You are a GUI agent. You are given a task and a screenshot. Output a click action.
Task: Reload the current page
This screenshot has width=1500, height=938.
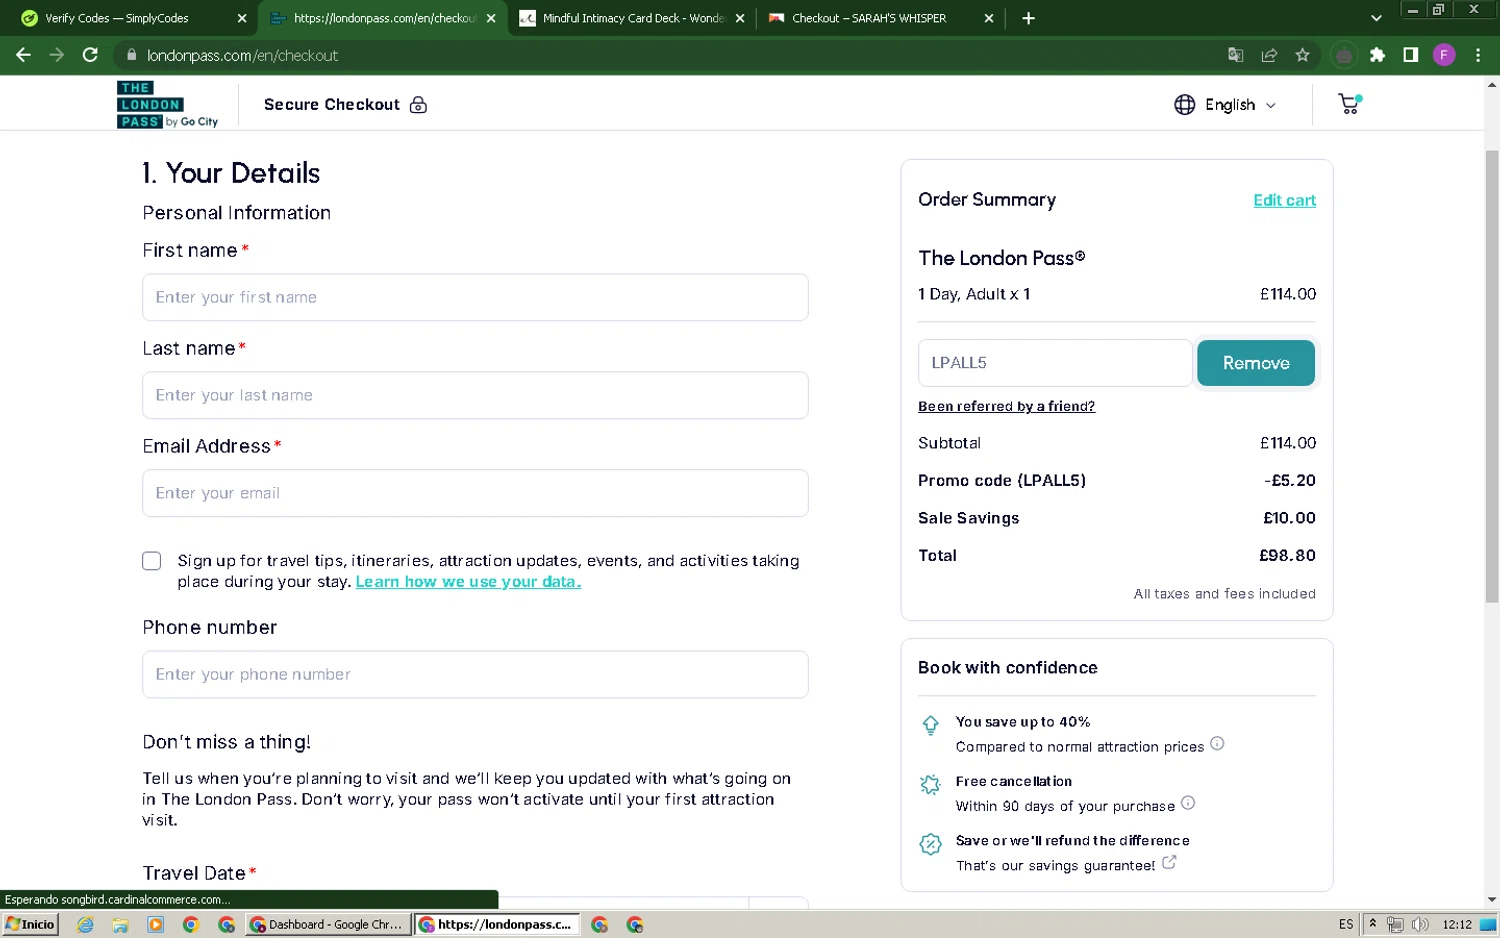pyautogui.click(x=90, y=55)
